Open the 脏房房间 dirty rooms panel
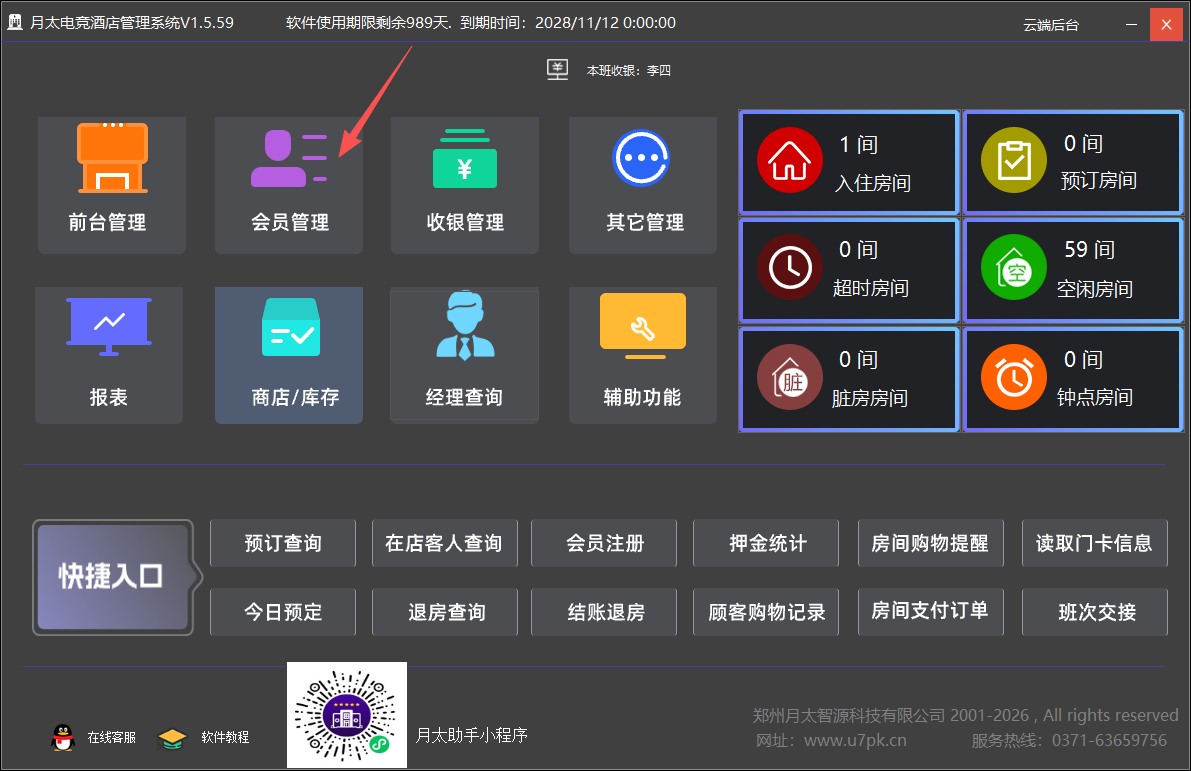This screenshot has height=771, width=1191. (x=848, y=379)
